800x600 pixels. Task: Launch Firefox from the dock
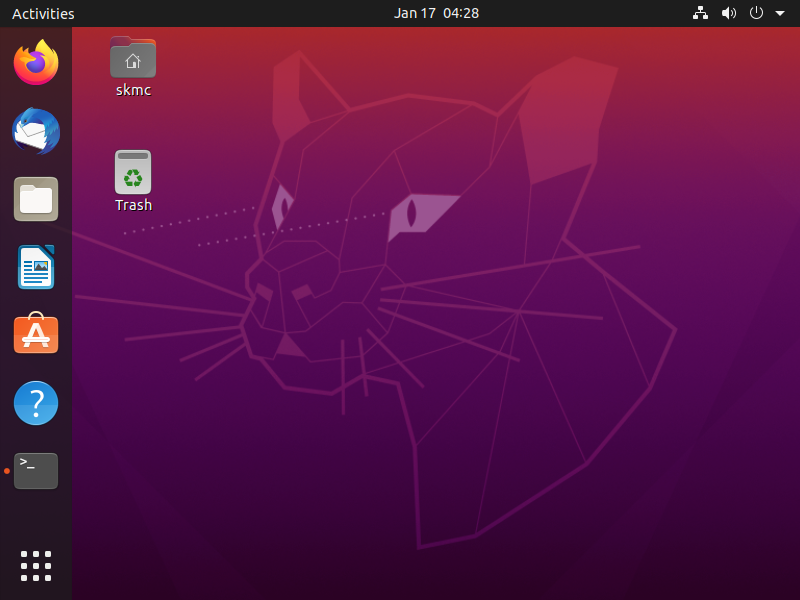click(35, 62)
